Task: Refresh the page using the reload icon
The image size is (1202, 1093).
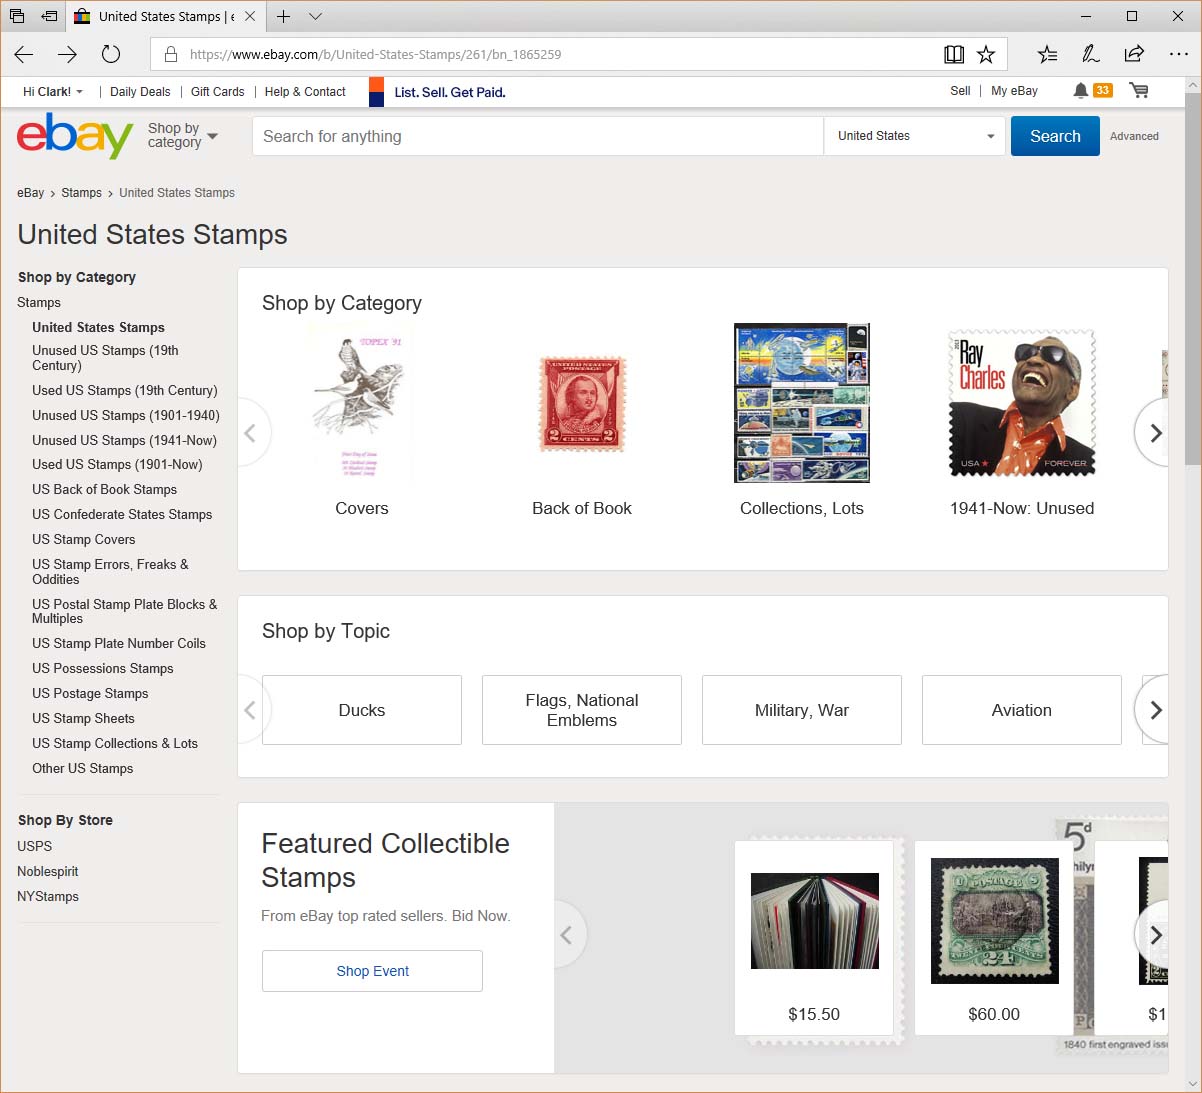Action: pos(111,54)
